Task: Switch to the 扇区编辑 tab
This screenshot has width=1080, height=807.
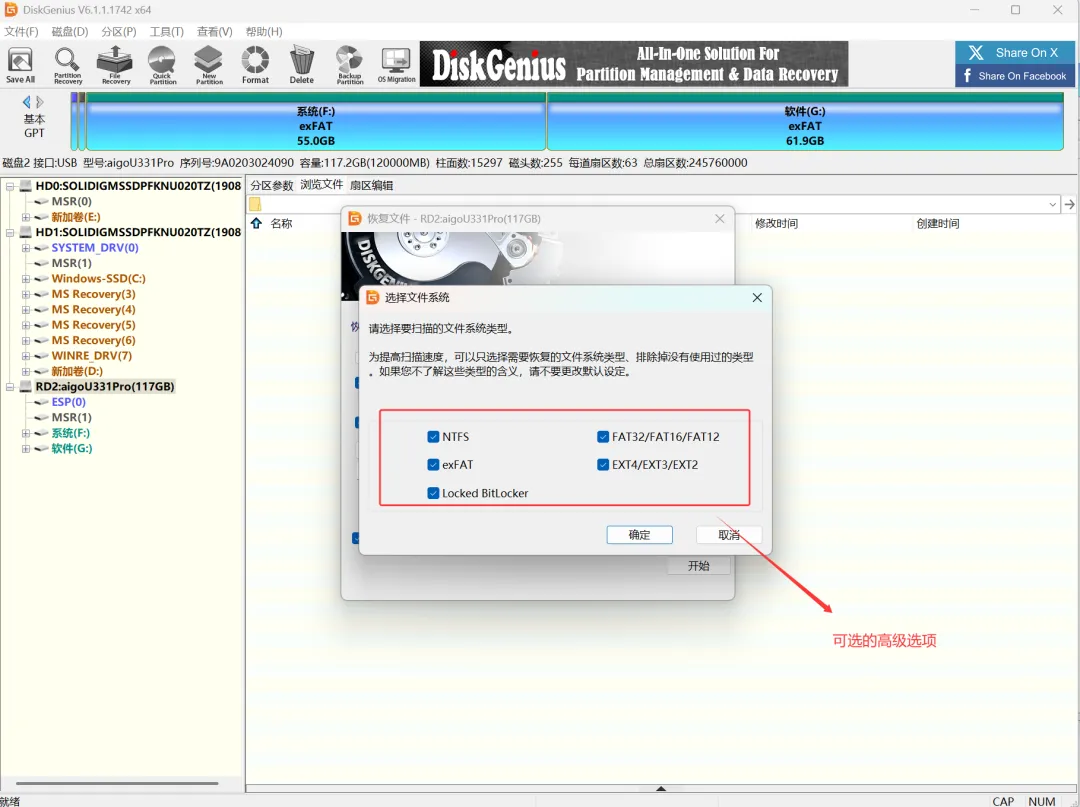Action: coord(371,185)
